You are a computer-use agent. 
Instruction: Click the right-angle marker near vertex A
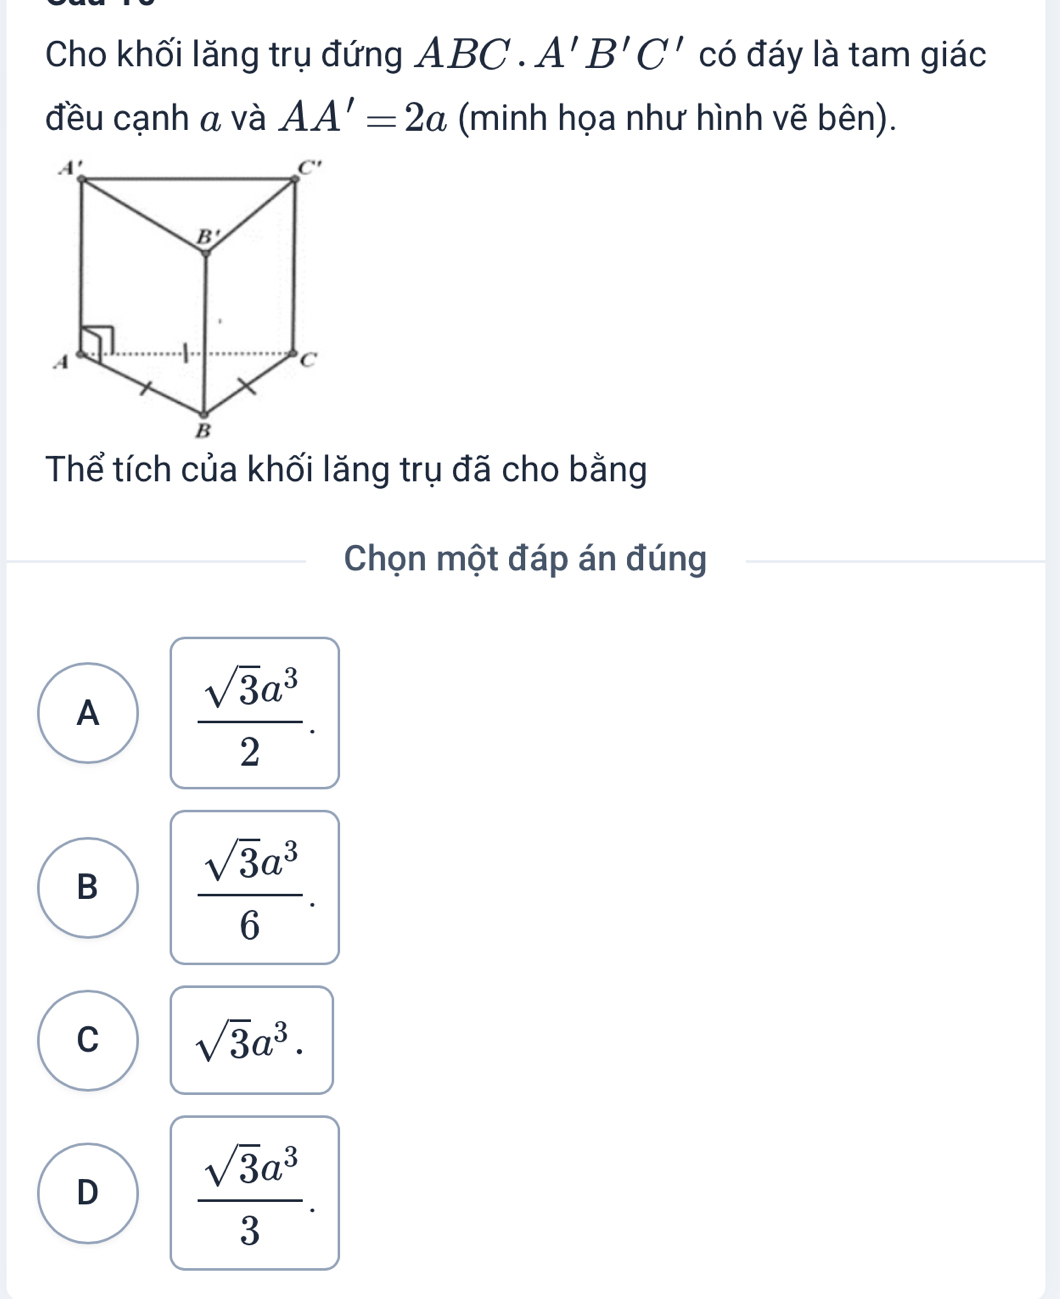point(97,340)
